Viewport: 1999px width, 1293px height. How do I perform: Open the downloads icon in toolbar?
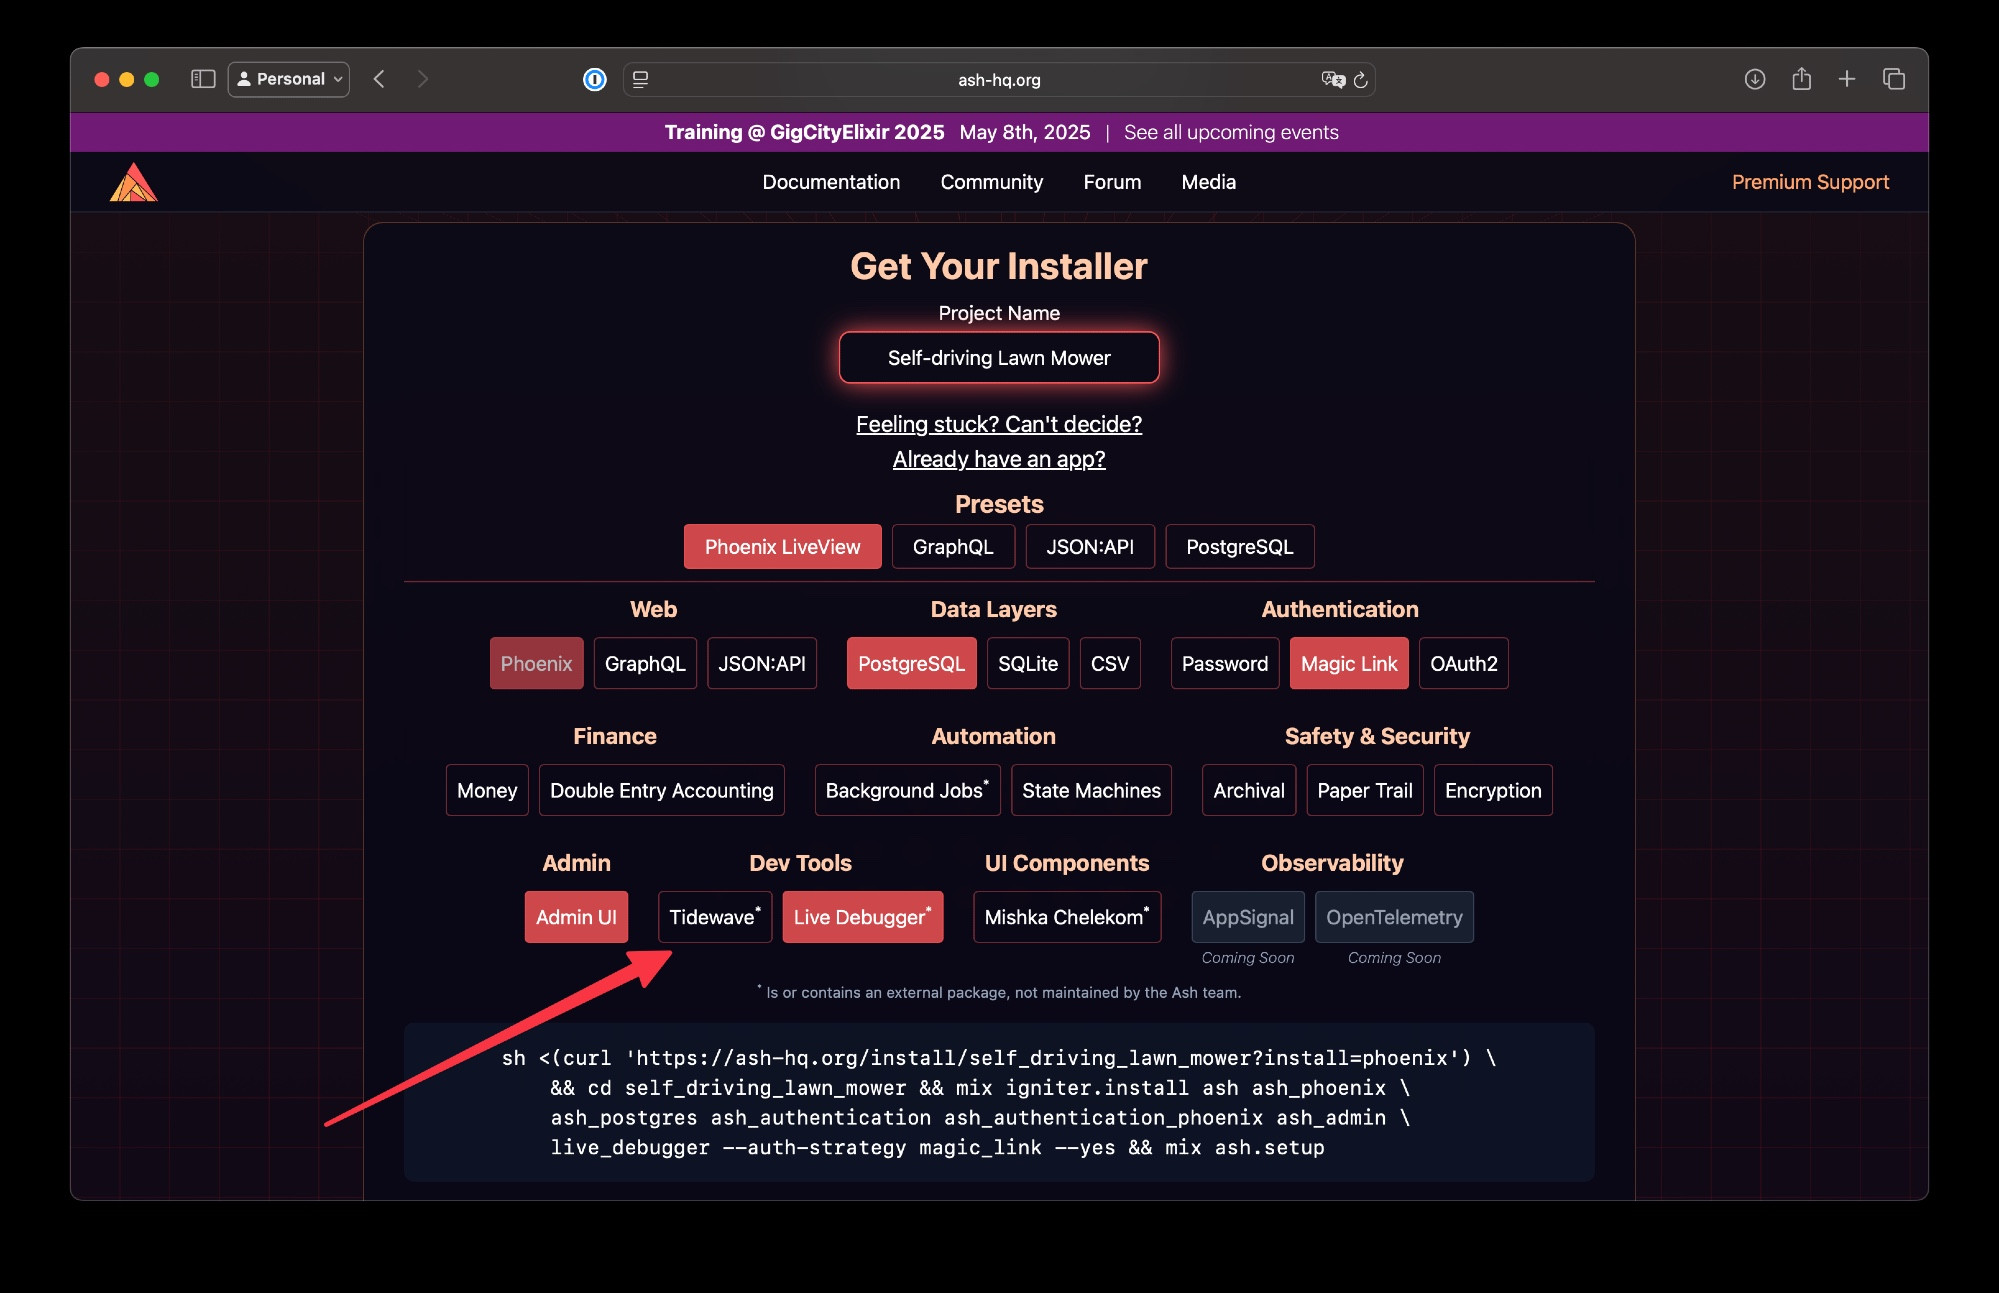(x=1755, y=79)
